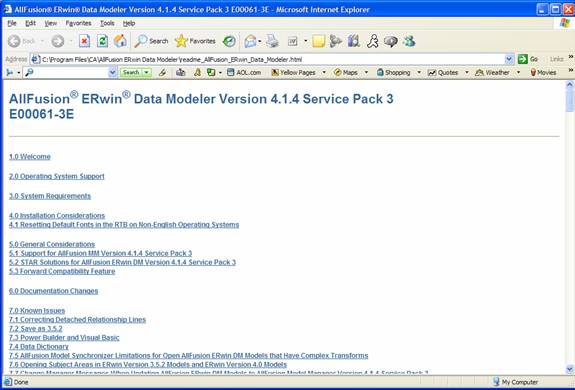Open the Shopping dropdown arrow
575x390 pixels.
click(419, 73)
